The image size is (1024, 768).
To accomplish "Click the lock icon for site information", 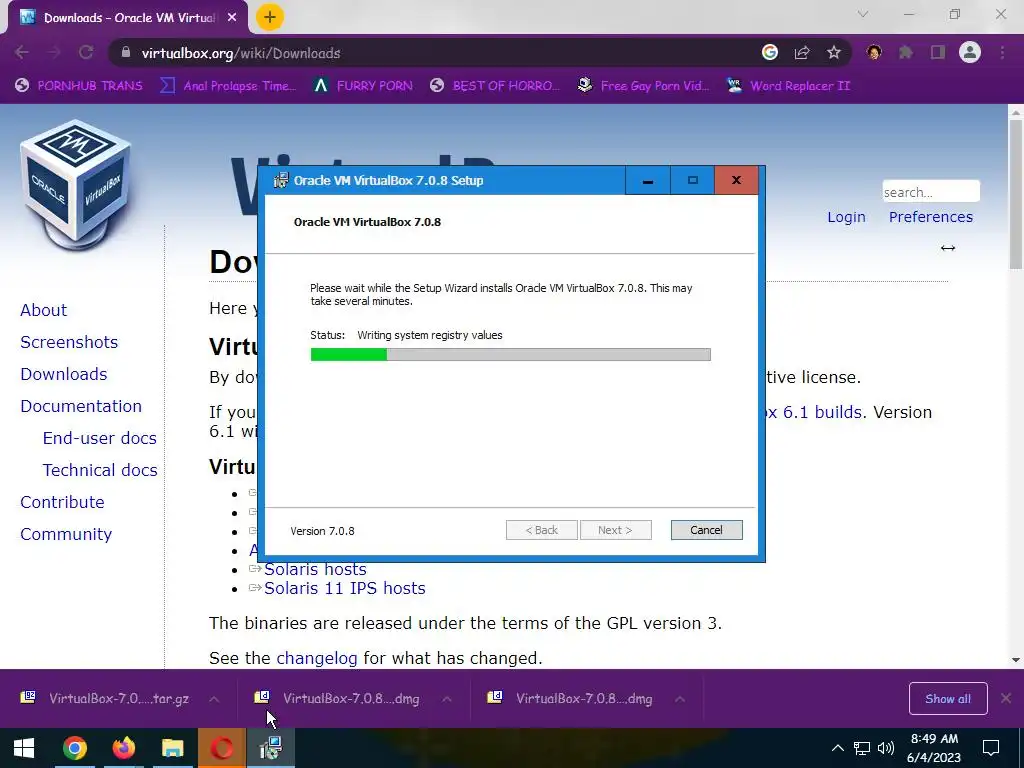I will pos(126,53).
